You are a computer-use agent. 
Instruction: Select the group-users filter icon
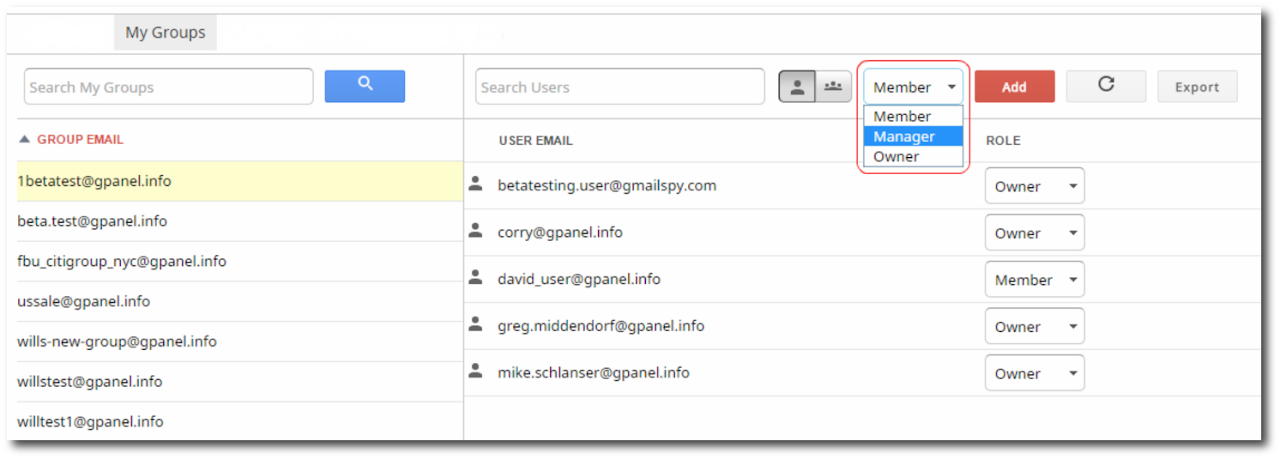(x=832, y=87)
